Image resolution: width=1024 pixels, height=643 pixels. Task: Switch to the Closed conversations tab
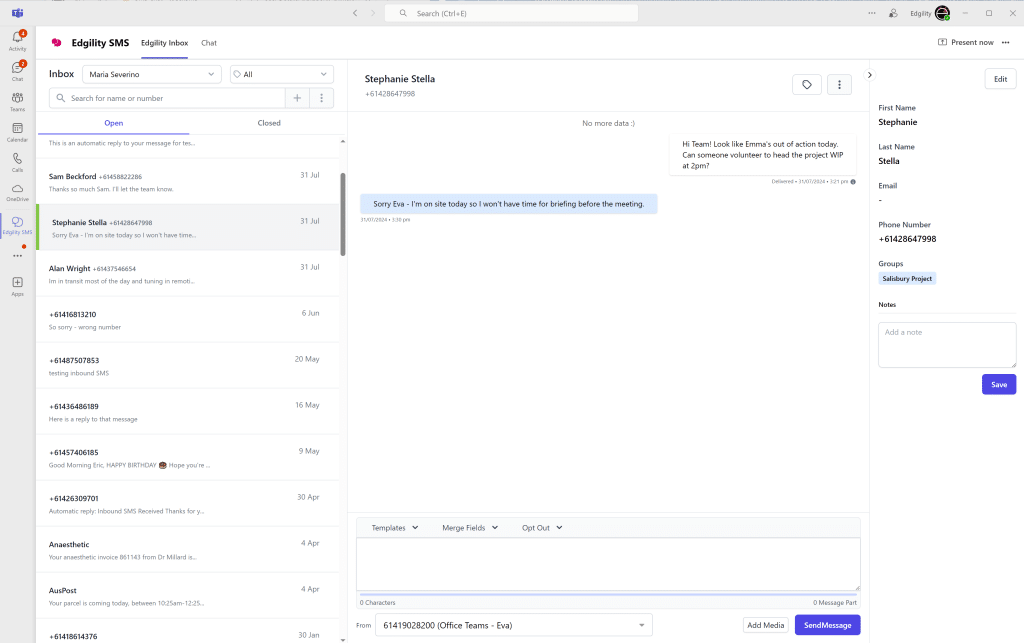(x=269, y=122)
